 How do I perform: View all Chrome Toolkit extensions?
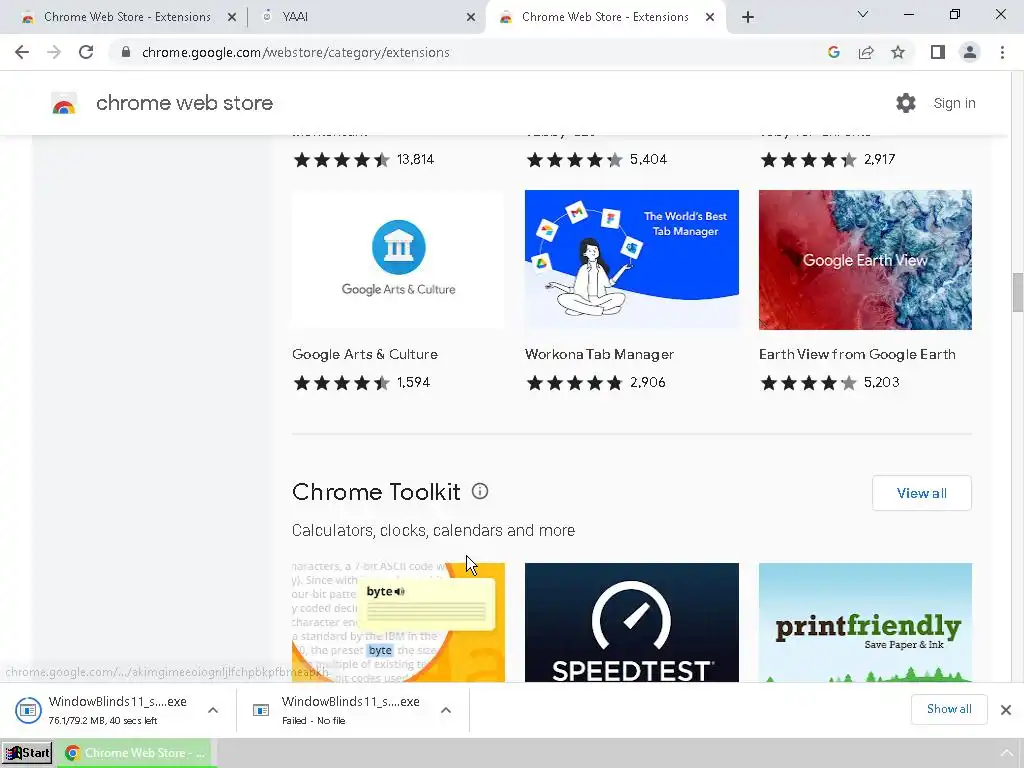pos(921,493)
